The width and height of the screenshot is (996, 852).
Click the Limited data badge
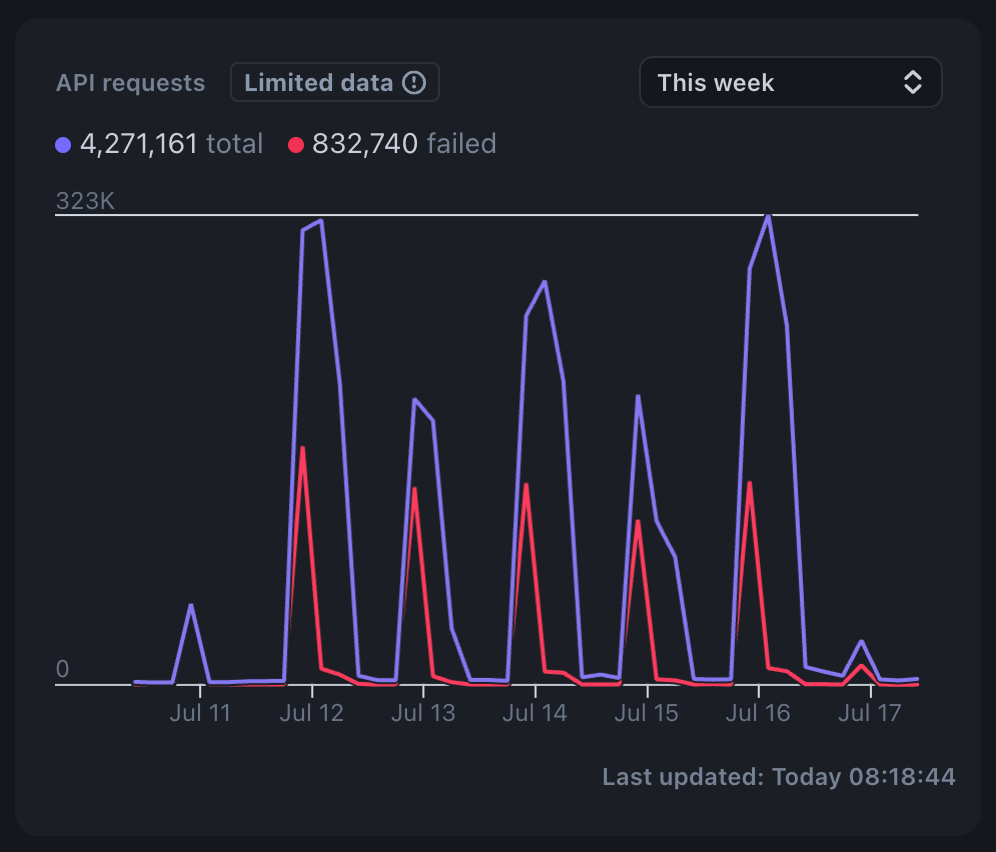point(334,83)
